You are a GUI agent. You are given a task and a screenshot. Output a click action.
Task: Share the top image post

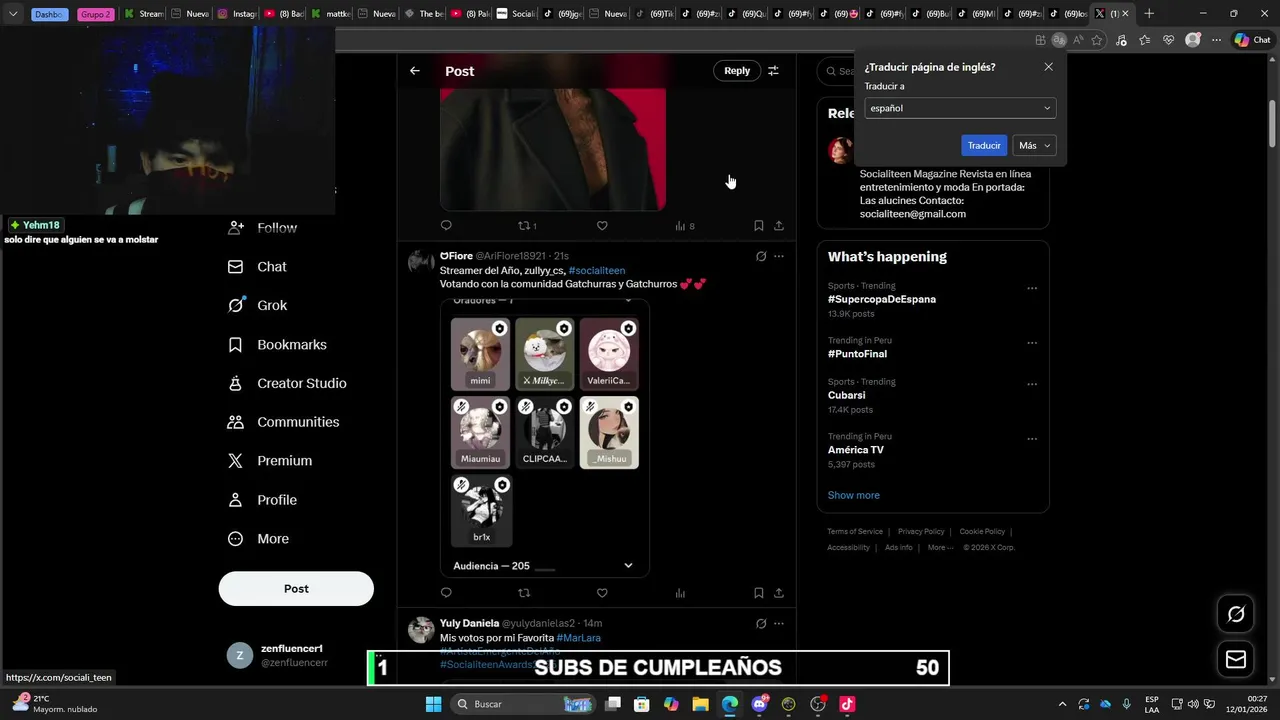coord(779,226)
